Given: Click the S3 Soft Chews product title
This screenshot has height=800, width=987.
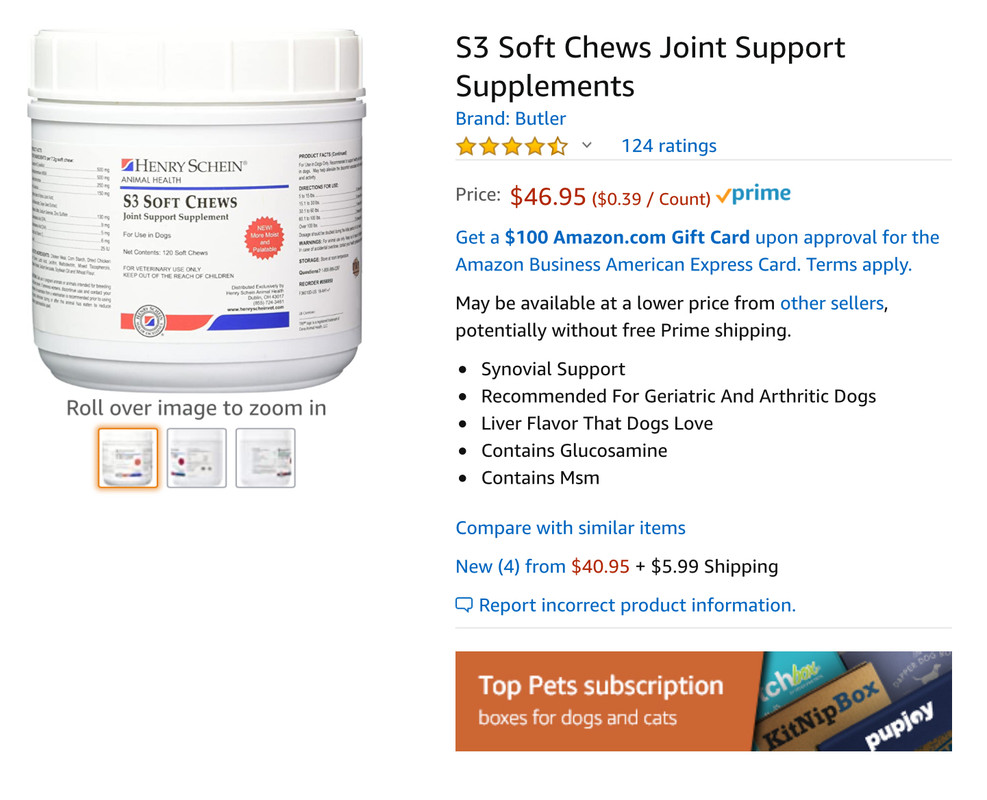Looking at the screenshot, I should click(650, 66).
